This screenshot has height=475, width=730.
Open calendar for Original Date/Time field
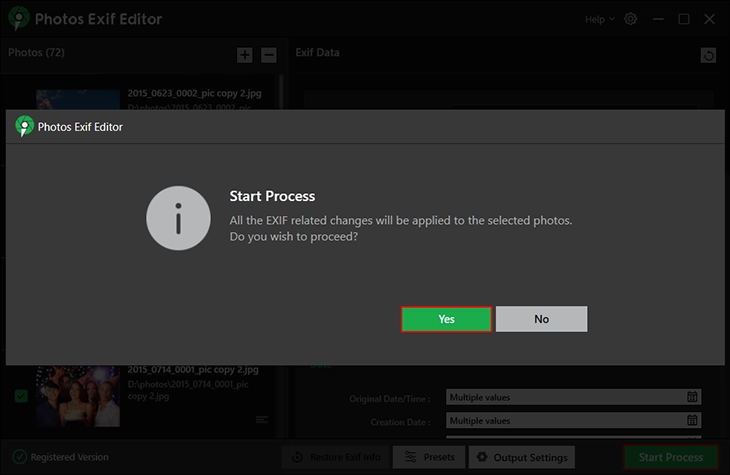click(x=692, y=397)
